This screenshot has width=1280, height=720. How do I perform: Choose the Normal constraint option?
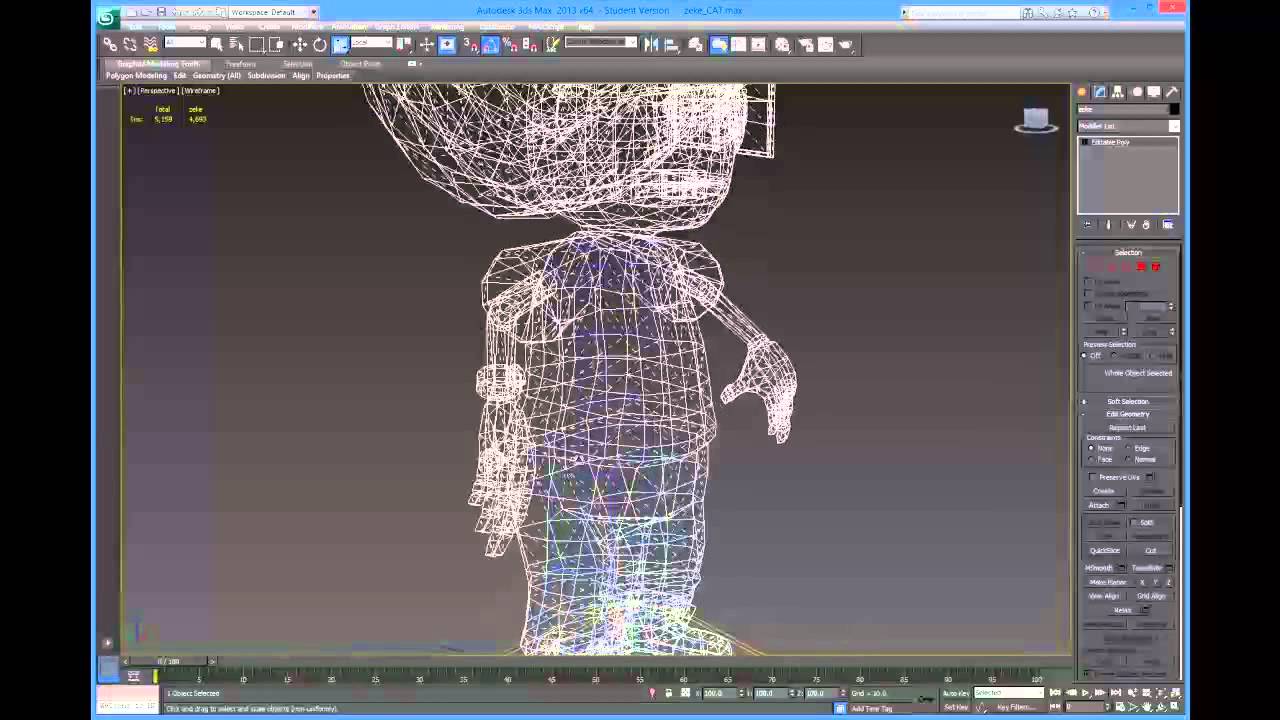[x=1129, y=459]
